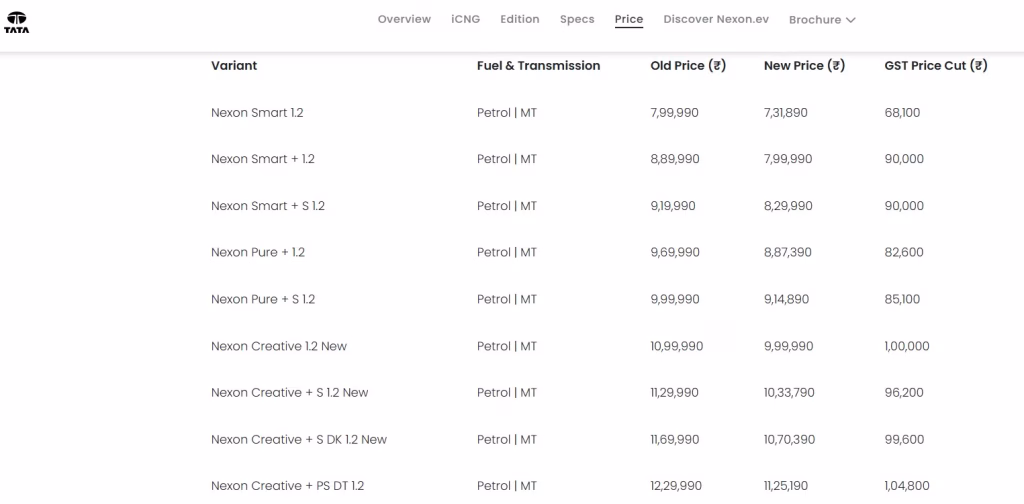Viewport: 1024px width, 504px height.
Task: Select the Nexon Creative 1.2 New variant
Action: 279,346
